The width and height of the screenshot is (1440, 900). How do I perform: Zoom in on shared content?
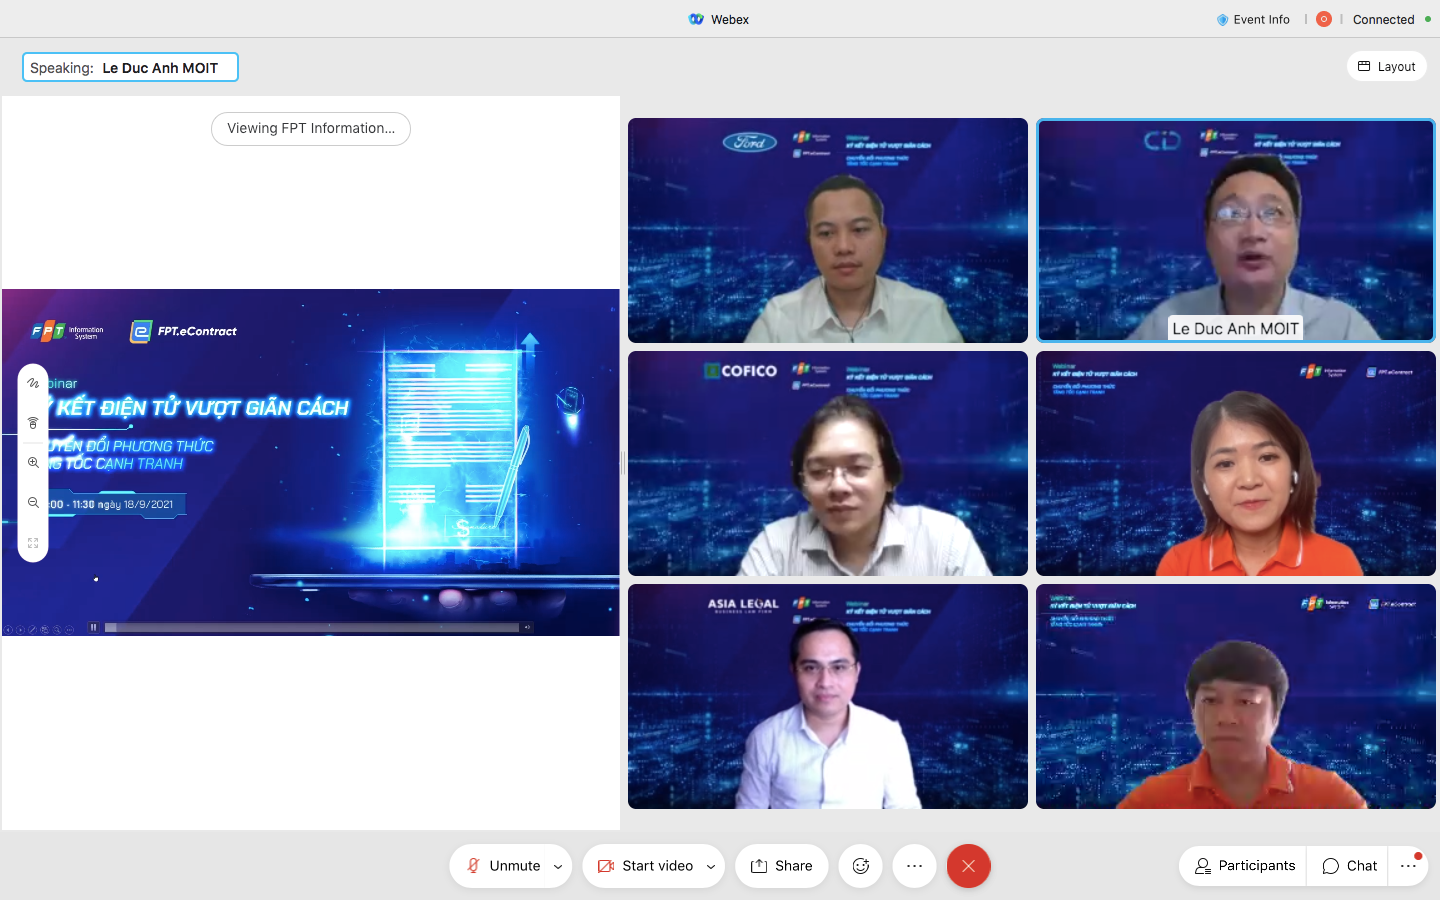(x=33, y=463)
